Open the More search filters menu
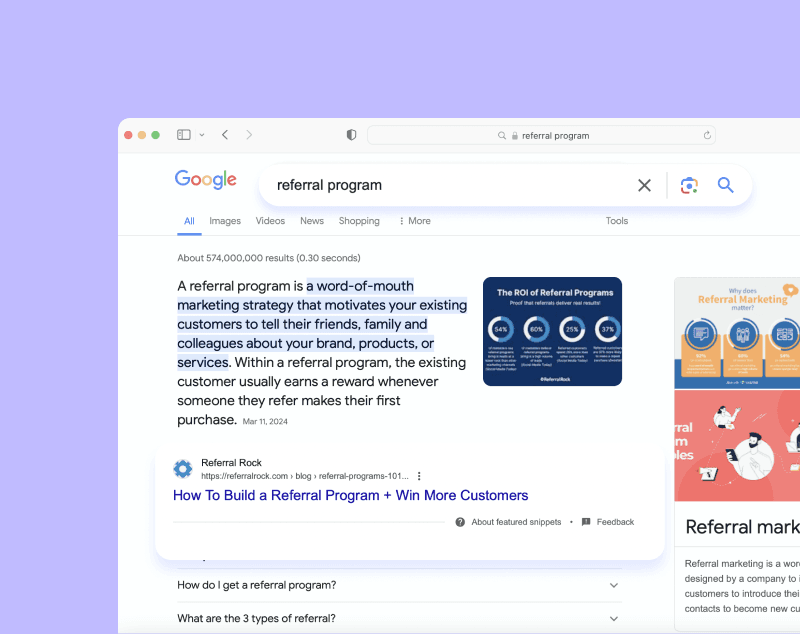 tap(414, 221)
